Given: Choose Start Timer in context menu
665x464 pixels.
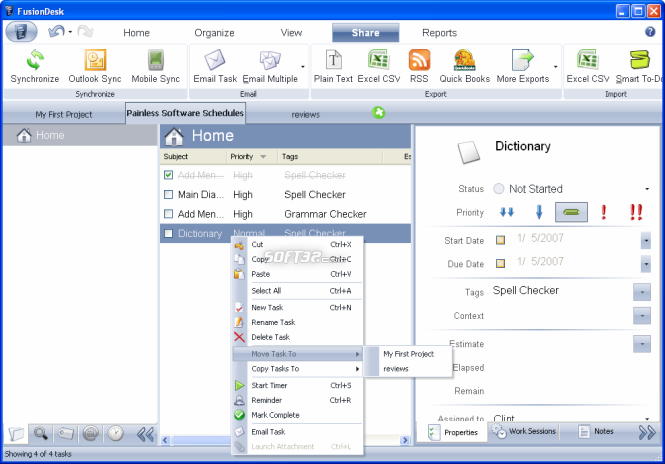Looking at the screenshot, I should click(x=298, y=385).
